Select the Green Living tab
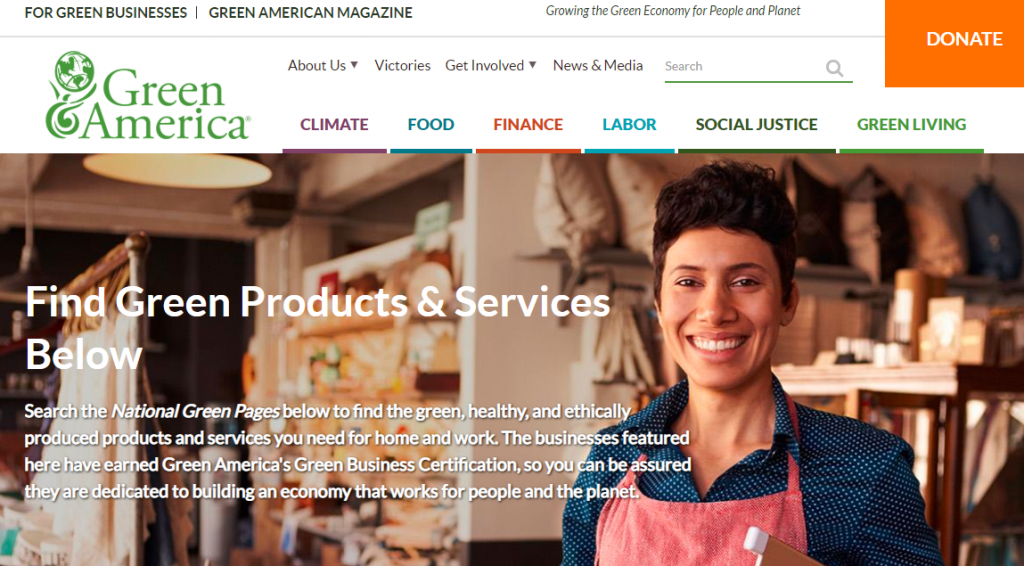 coord(911,125)
